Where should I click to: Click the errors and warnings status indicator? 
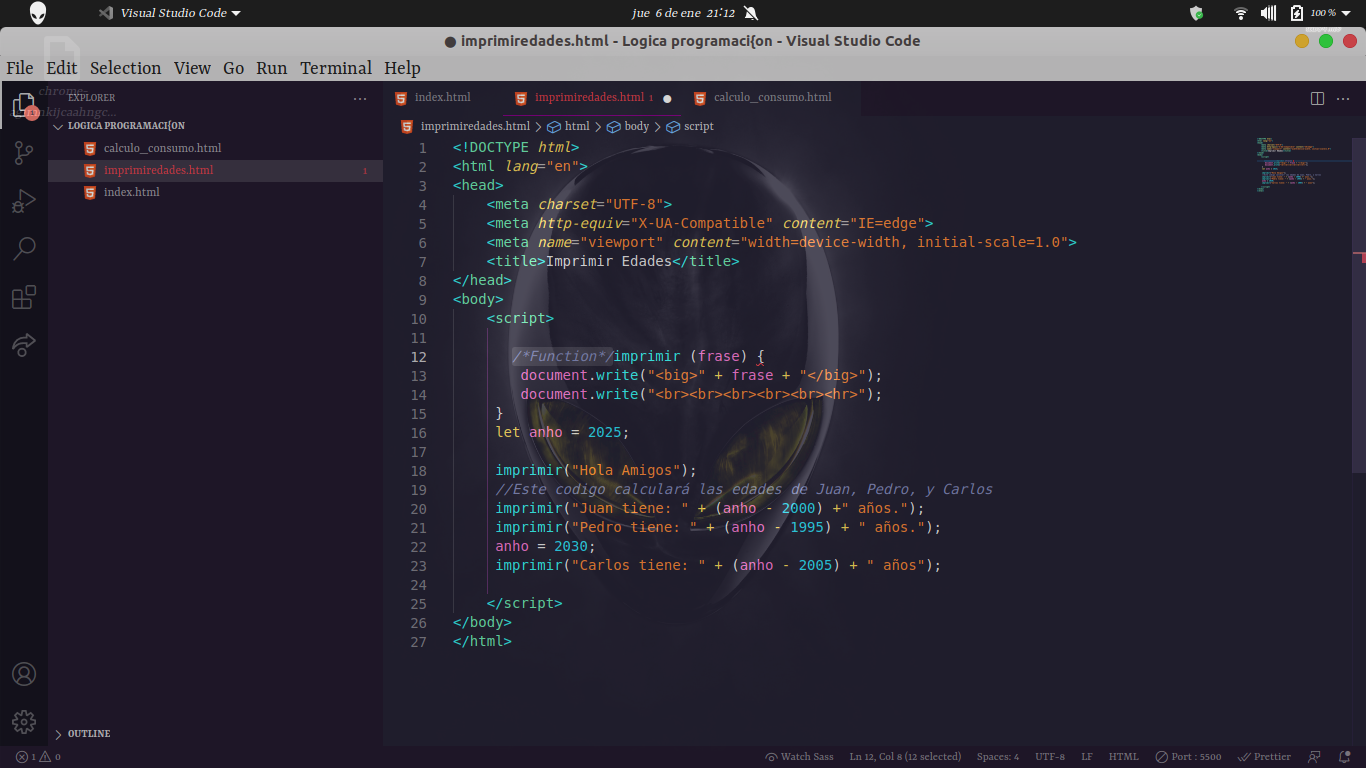pyautogui.click(x=38, y=757)
